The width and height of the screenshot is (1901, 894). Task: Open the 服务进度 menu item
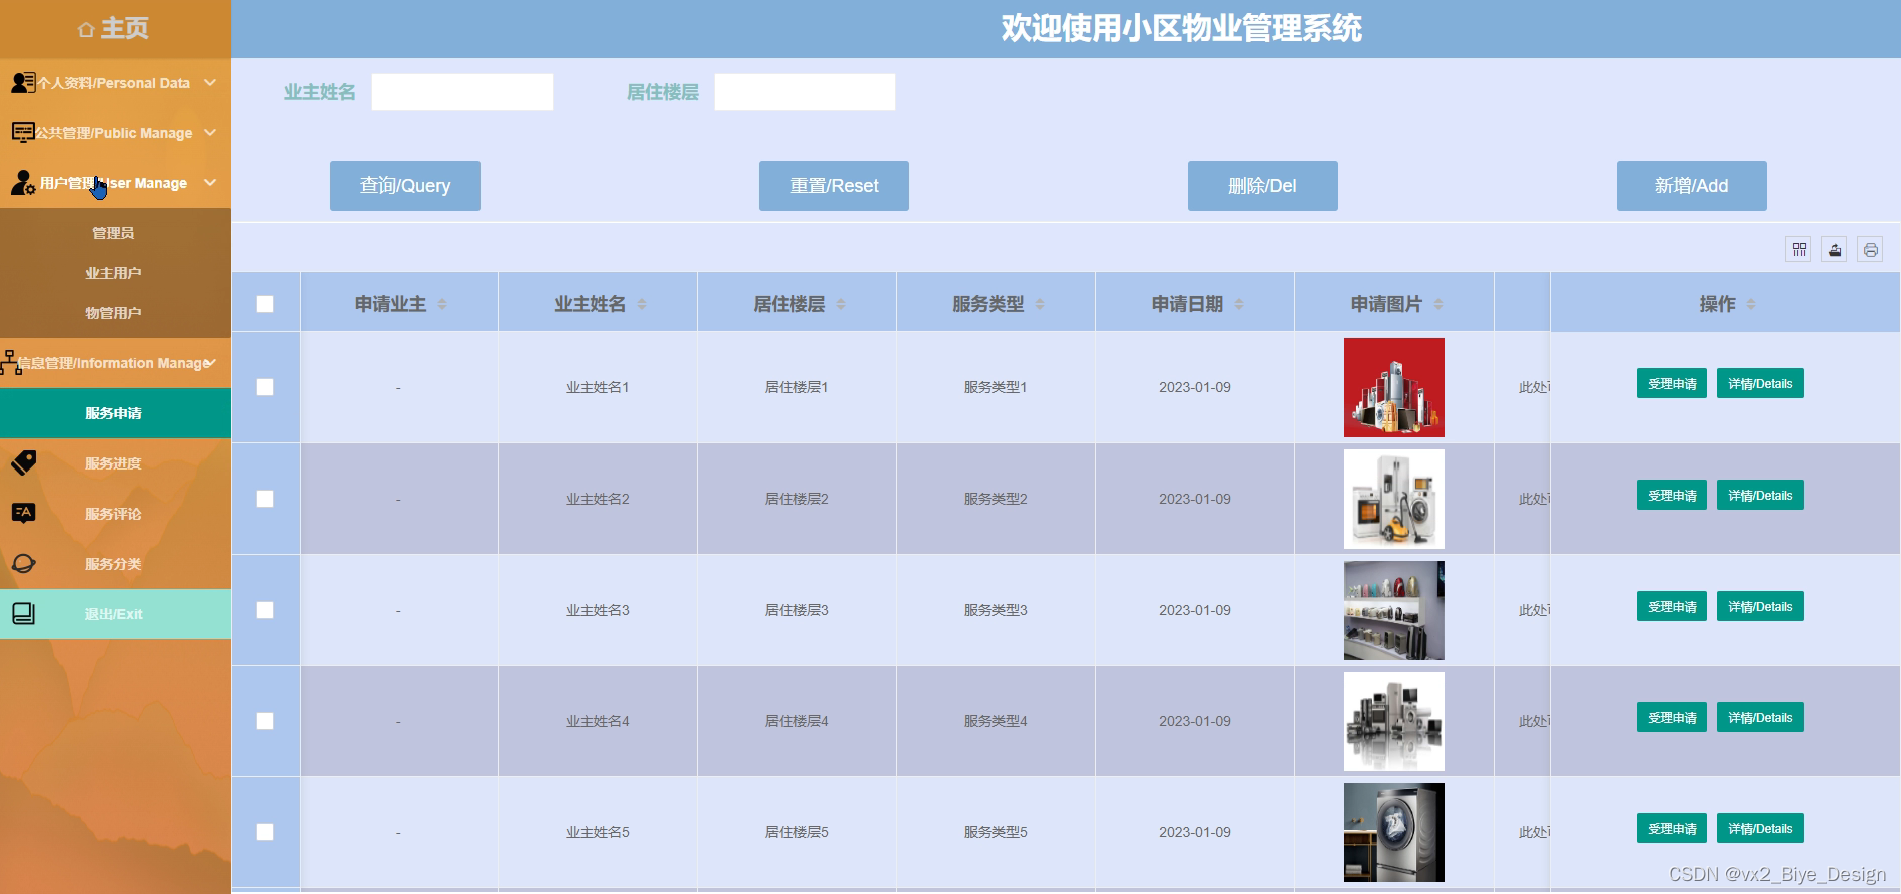[x=115, y=463]
